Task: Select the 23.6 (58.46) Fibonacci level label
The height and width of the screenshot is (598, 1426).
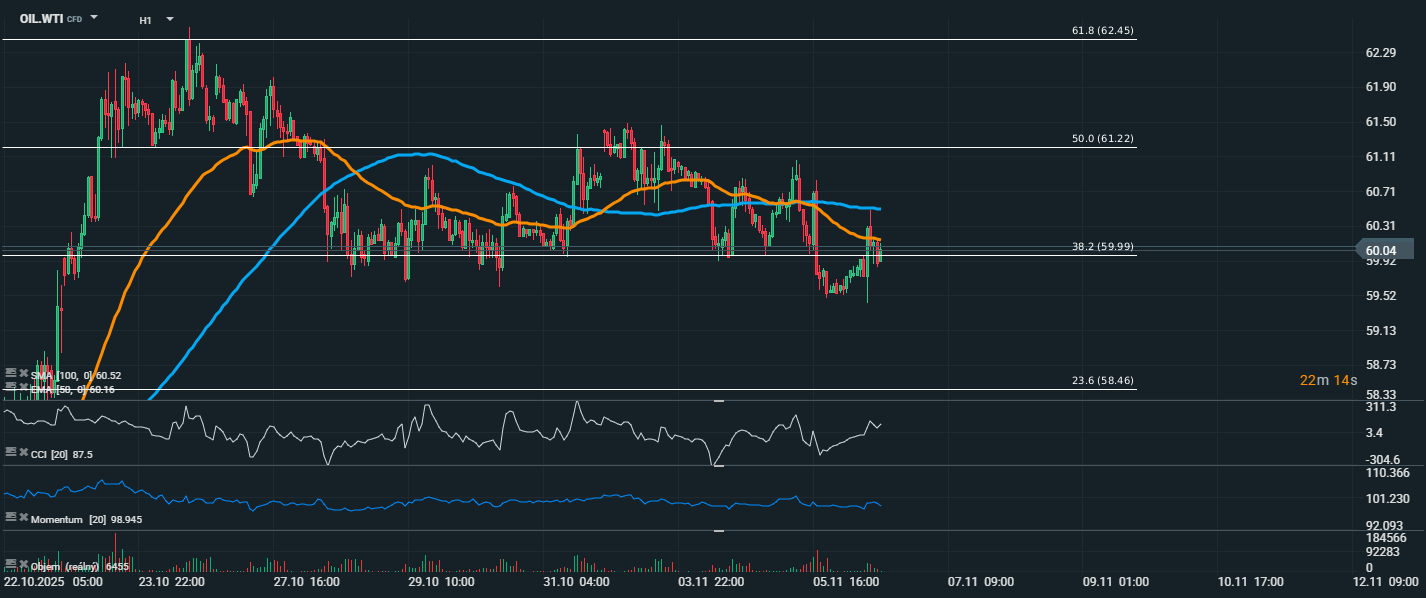Action: (1102, 380)
